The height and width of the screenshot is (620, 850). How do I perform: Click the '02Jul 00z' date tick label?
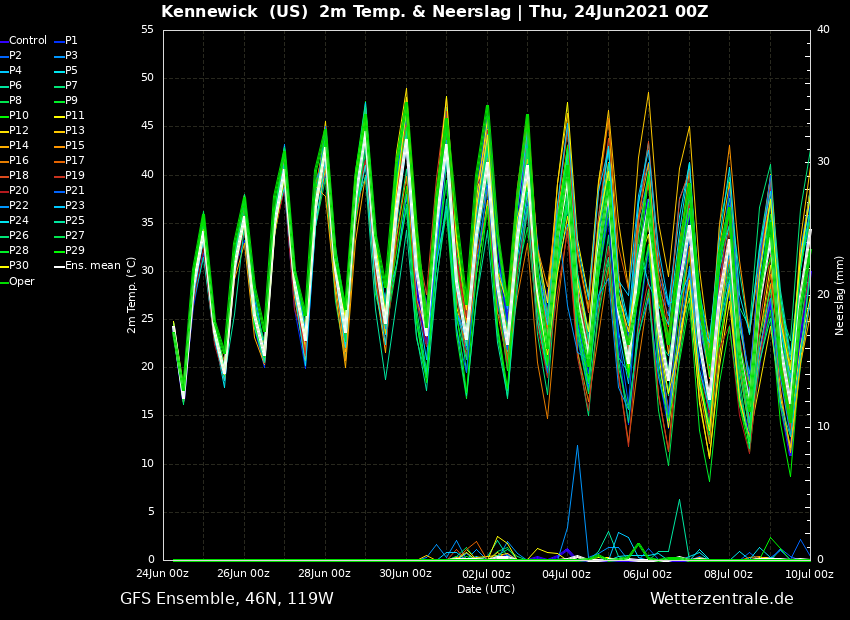click(x=486, y=574)
